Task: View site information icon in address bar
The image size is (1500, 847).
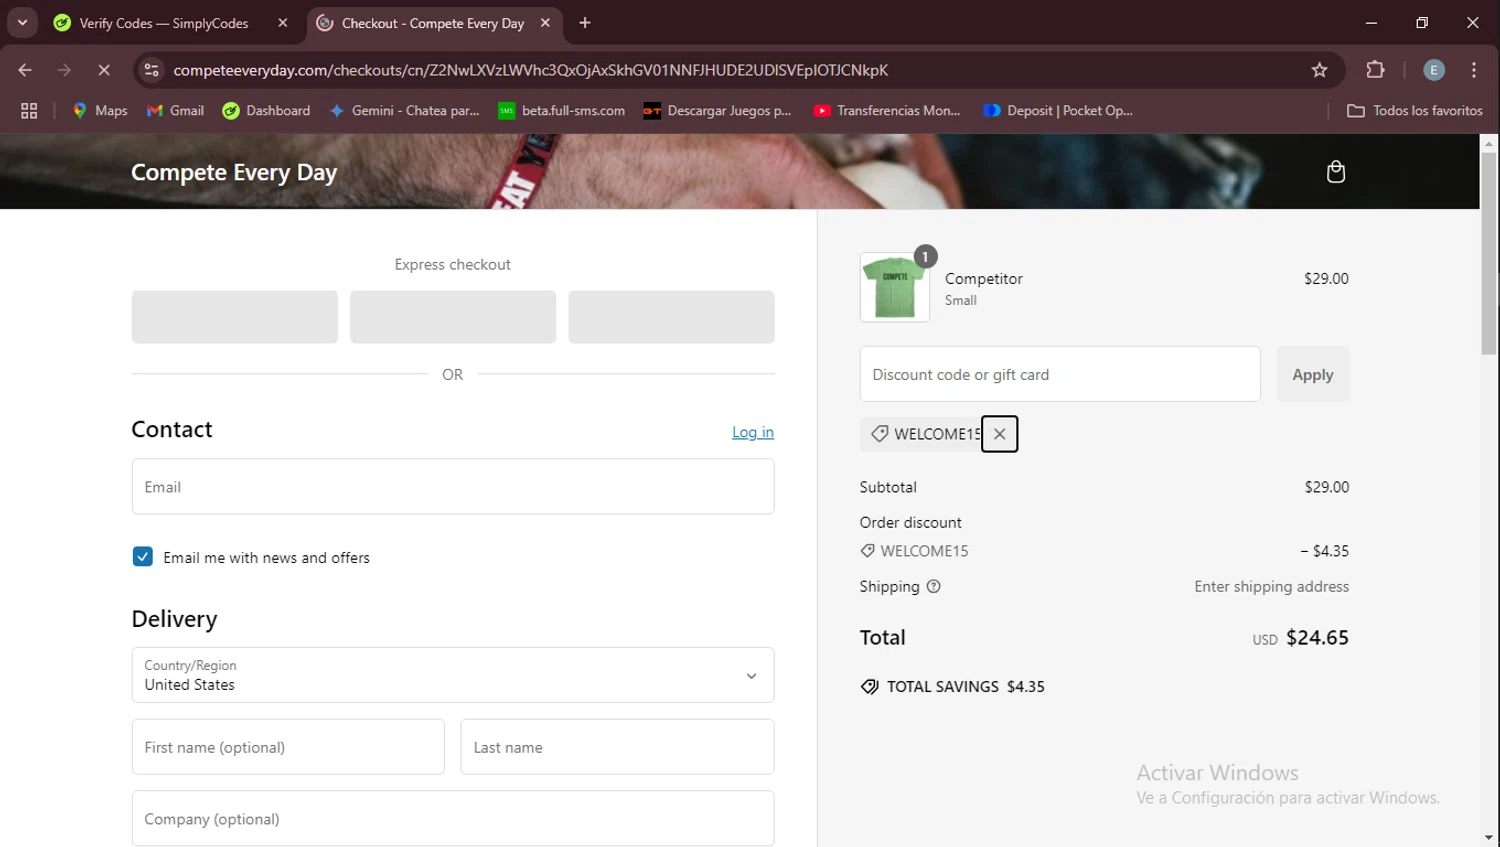Action: point(151,70)
